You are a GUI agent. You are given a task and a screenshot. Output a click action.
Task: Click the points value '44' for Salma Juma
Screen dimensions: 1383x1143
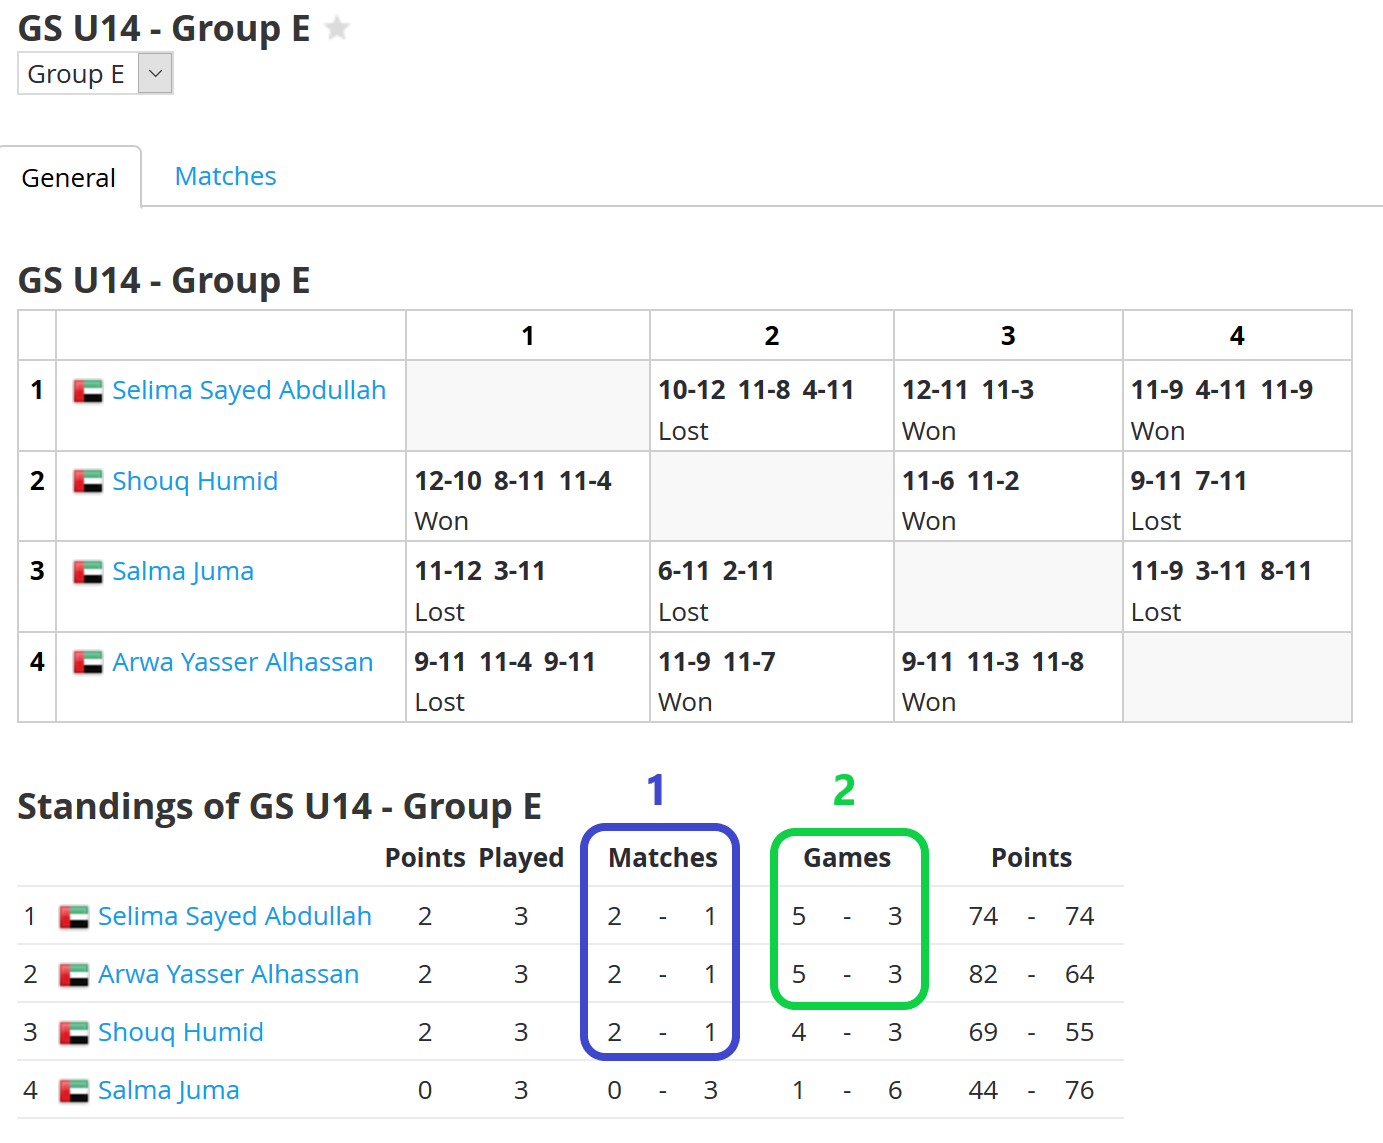click(983, 1090)
